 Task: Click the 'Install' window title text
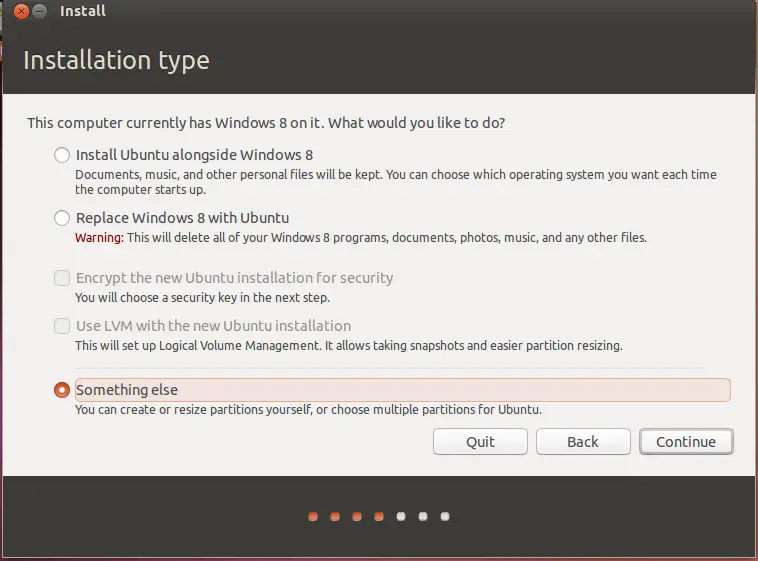(x=83, y=11)
